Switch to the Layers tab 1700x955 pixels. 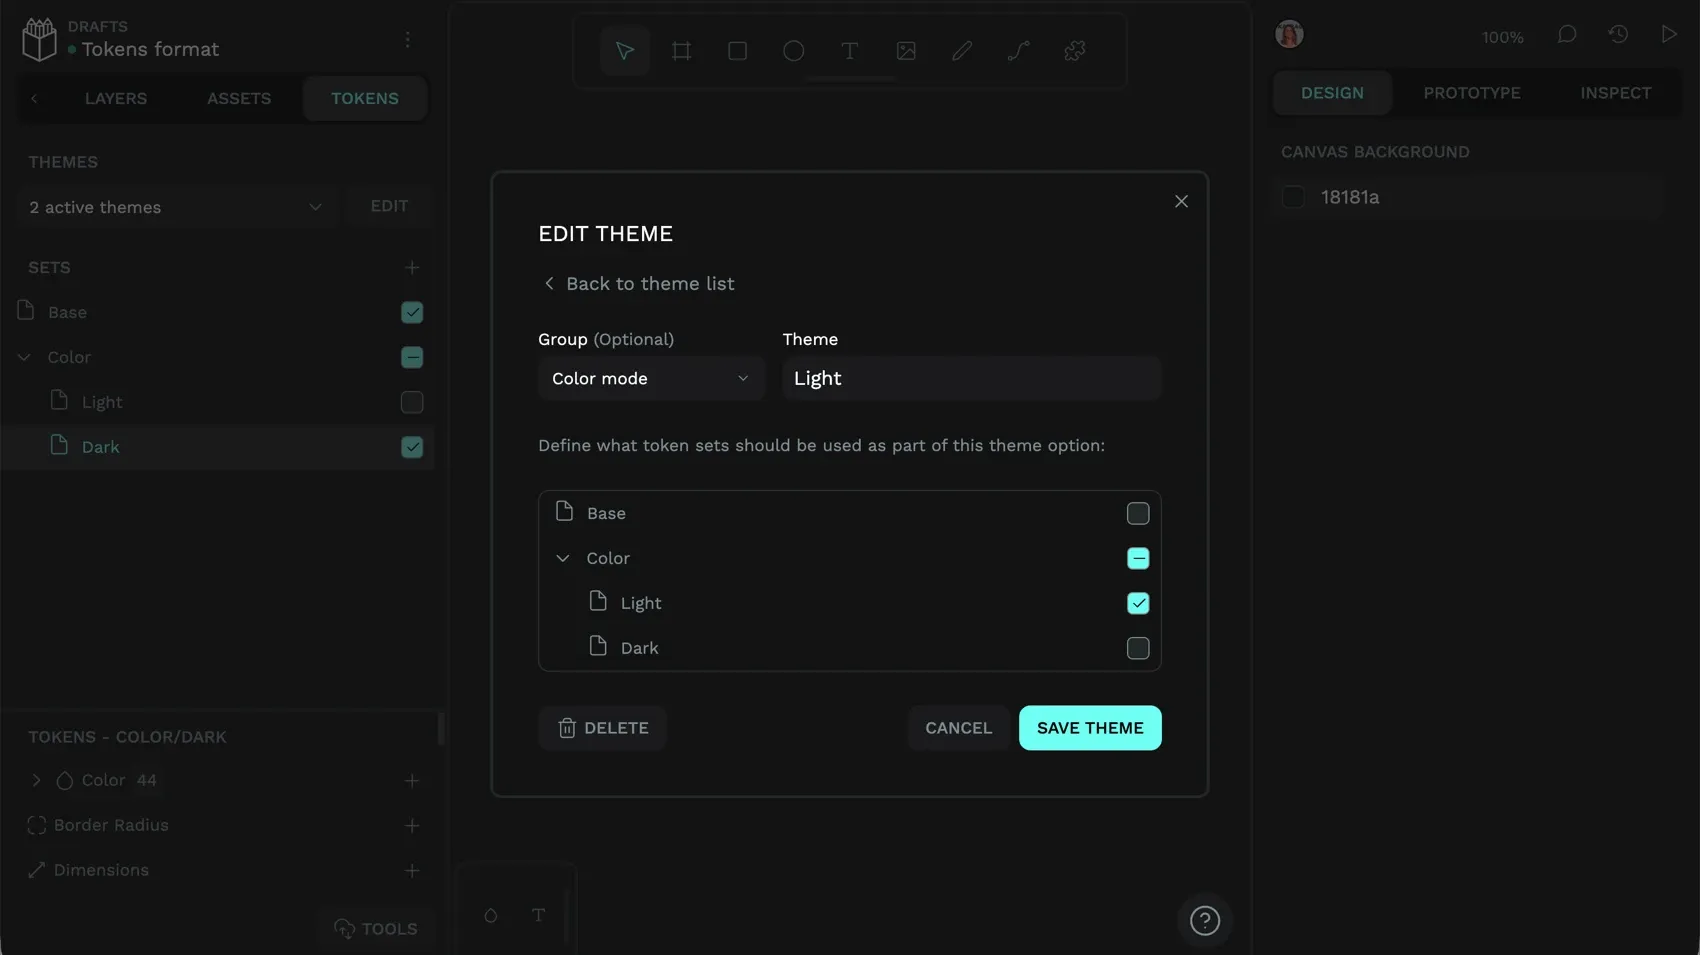[115, 98]
